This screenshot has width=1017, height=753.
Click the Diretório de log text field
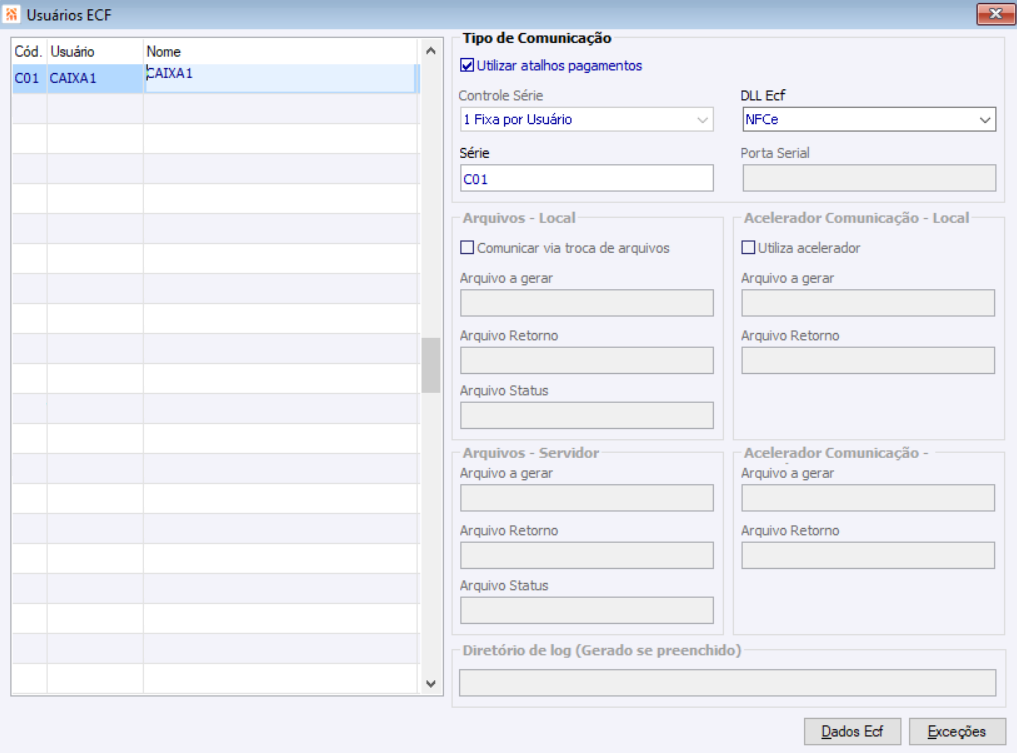pos(727,682)
